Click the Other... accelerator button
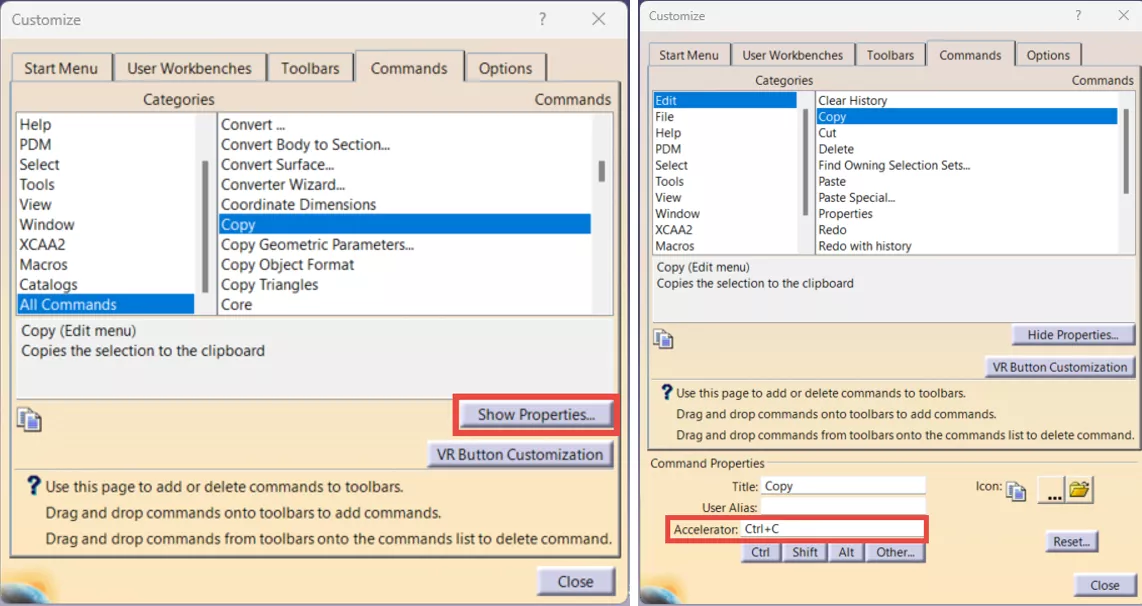Viewport: 1142px width, 606px height. (x=894, y=551)
